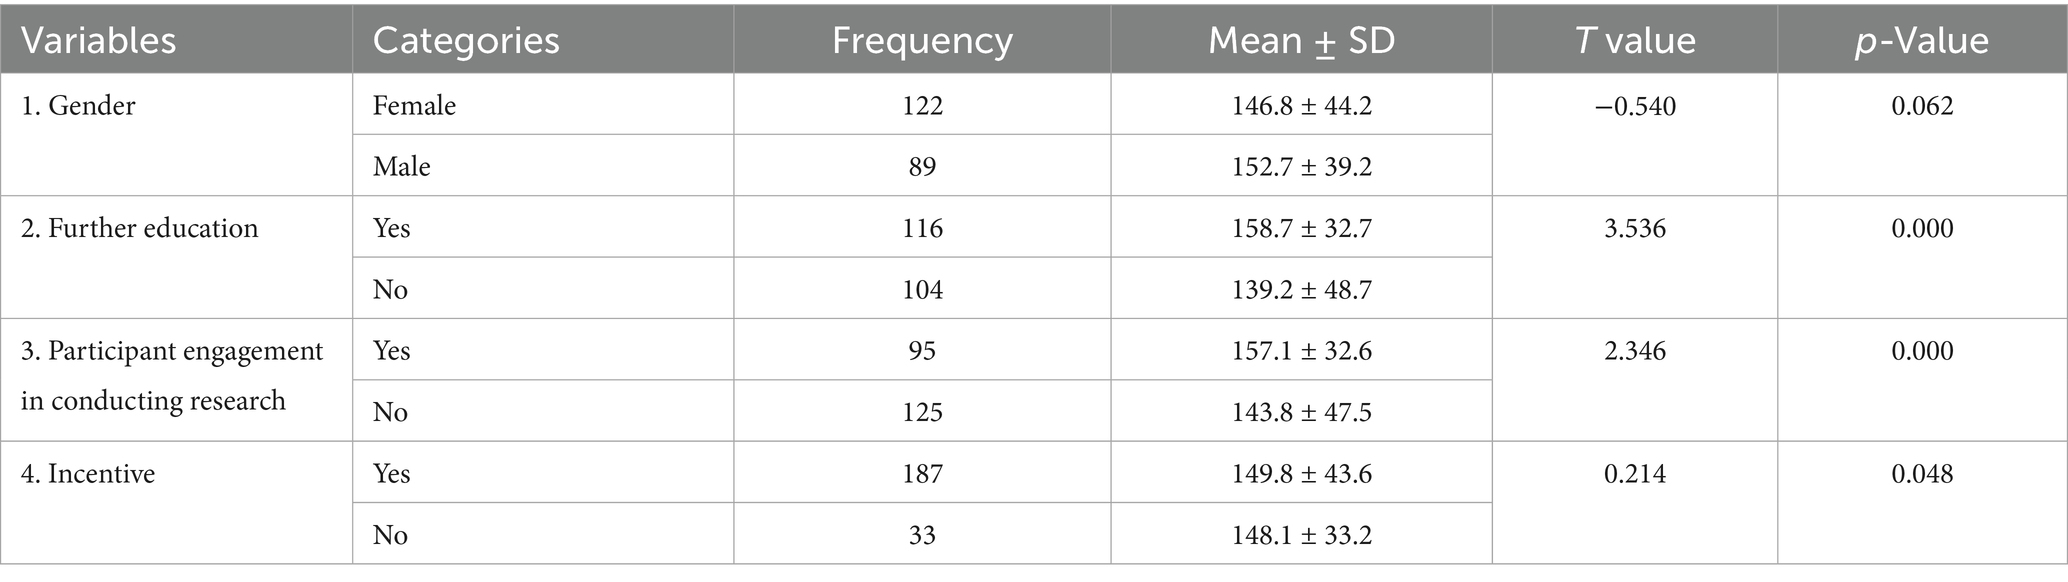Viewport: 2068px width, 582px height.
Task: Select the Frequency column header
Action: (x=921, y=41)
